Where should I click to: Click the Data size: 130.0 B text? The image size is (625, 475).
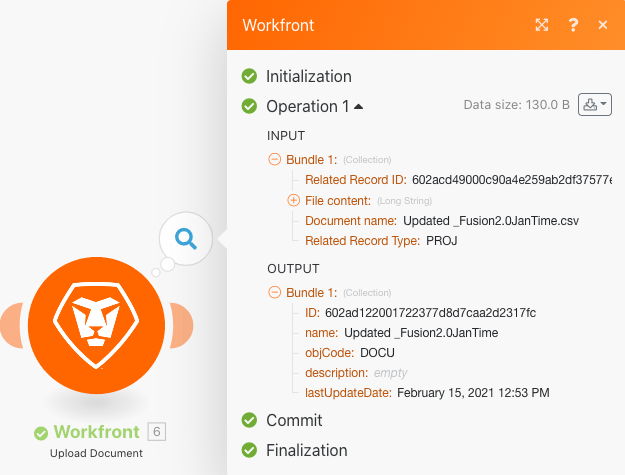(517, 105)
